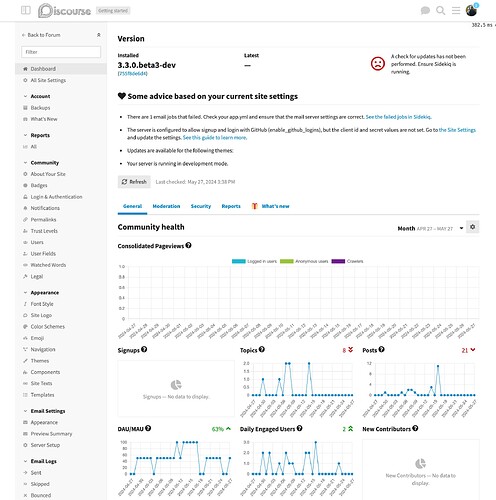
Task: Switch to the Moderation tab
Action: click(166, 206)
